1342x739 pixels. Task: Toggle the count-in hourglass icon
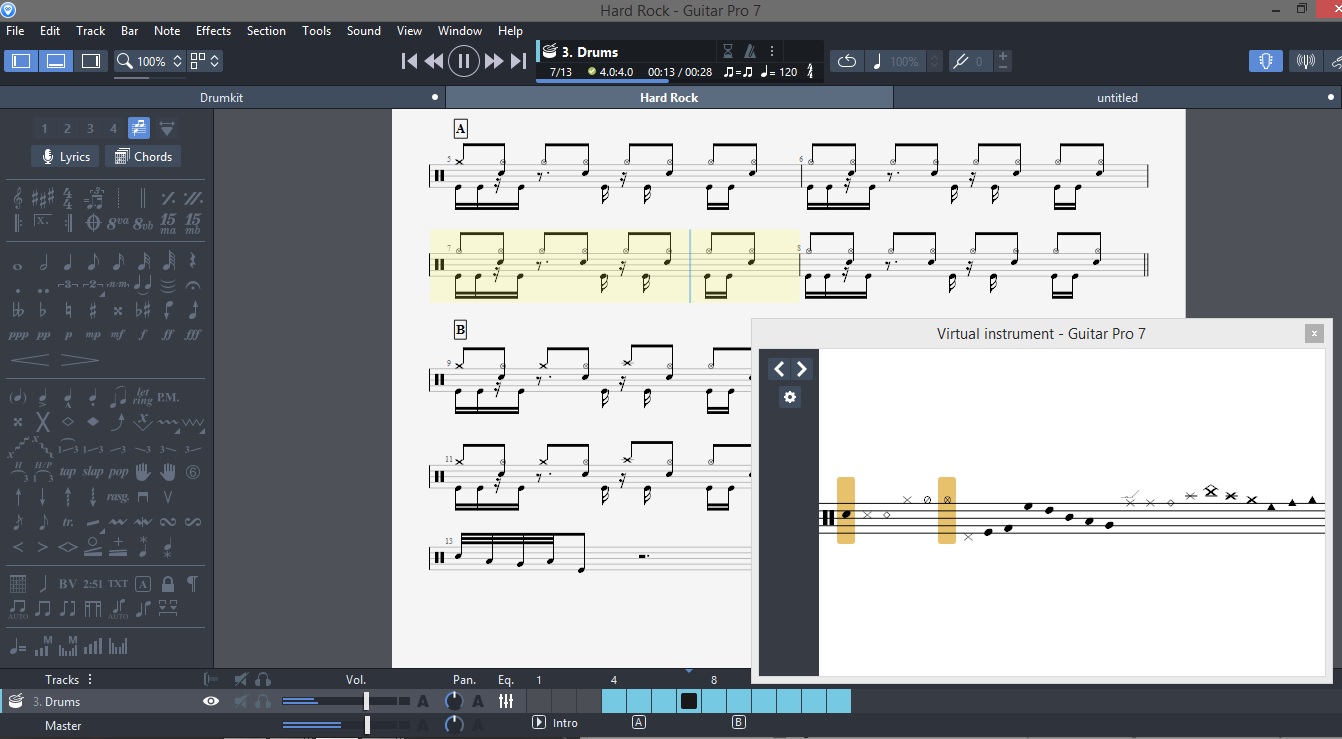click(728, 51)
